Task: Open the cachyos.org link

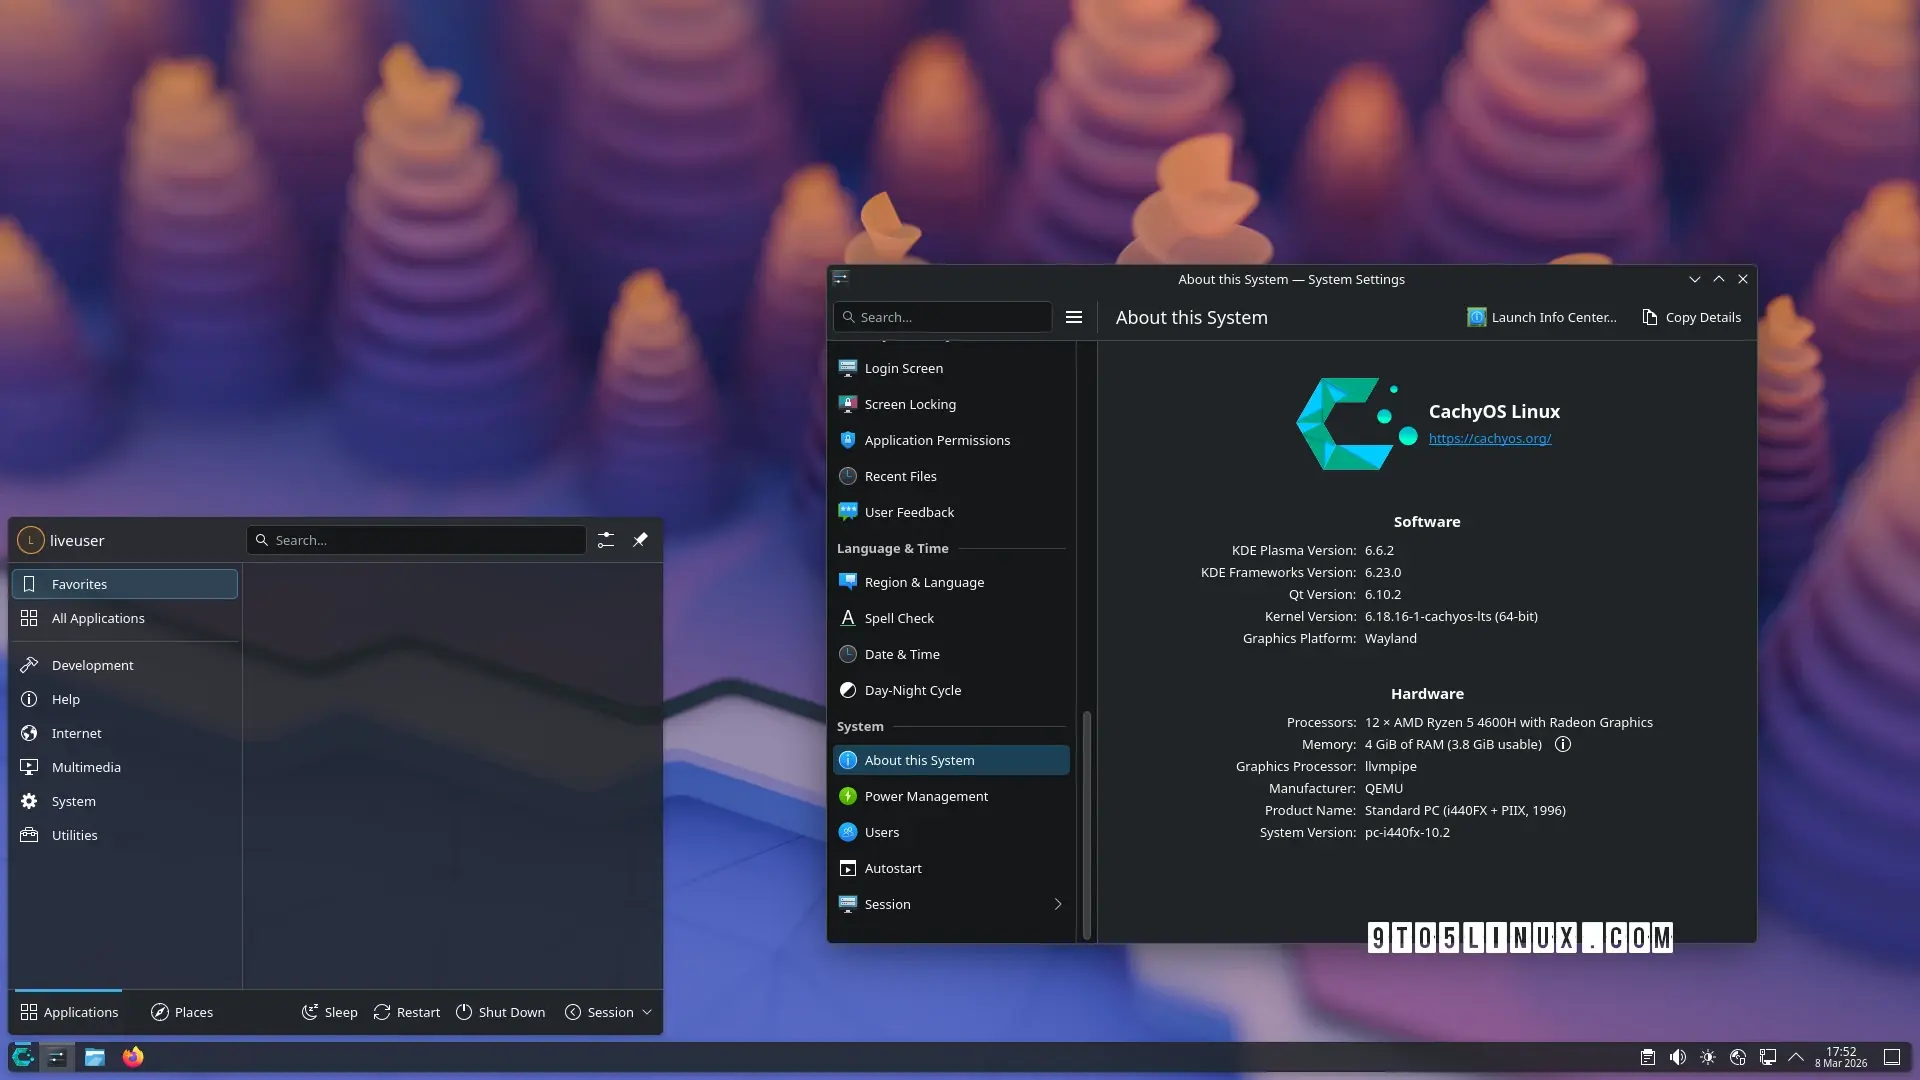Action: point(1489,438)
